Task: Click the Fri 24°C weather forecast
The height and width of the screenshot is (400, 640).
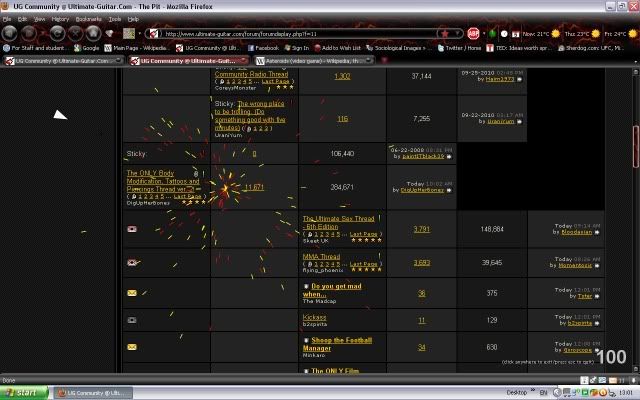Action: pos(621,33)
